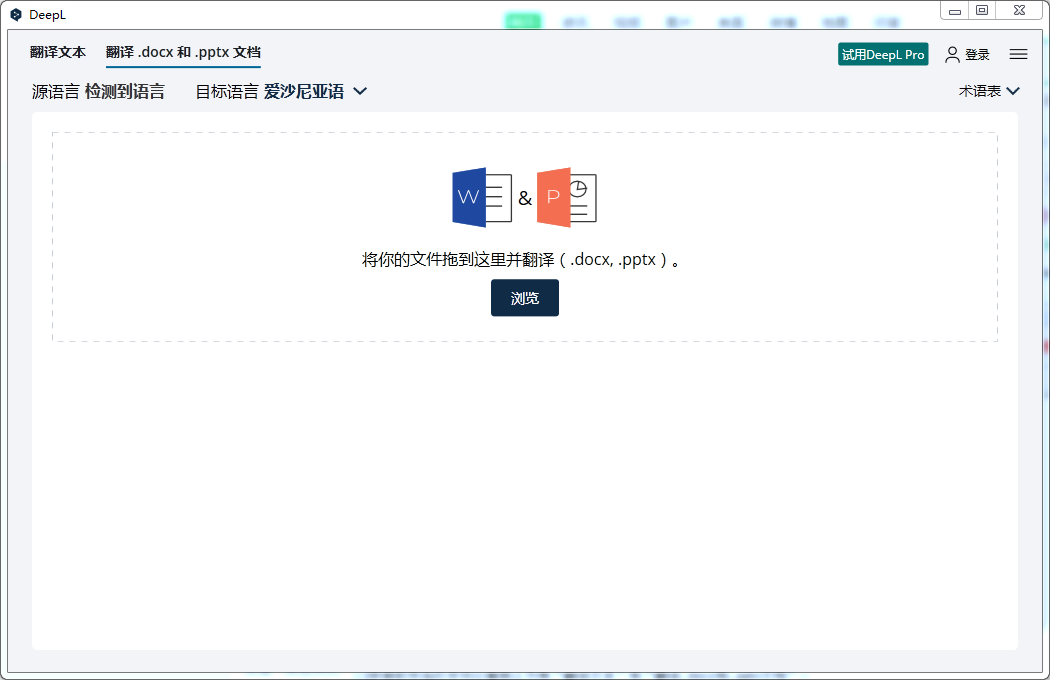Select 爱沙尼亚语 to change target language

coord(302,91)
